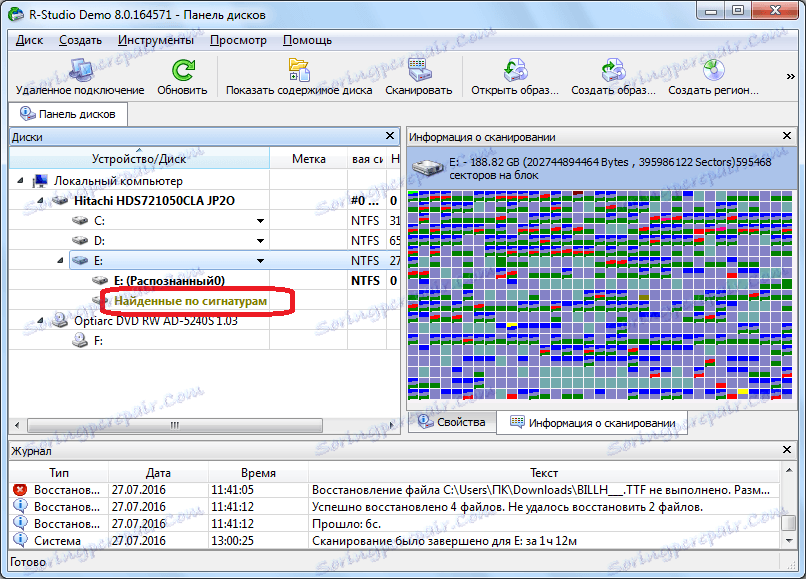Screen dimensions: 806x579
Task: Open the Создать menu
Action: click(x=80, y=40)
